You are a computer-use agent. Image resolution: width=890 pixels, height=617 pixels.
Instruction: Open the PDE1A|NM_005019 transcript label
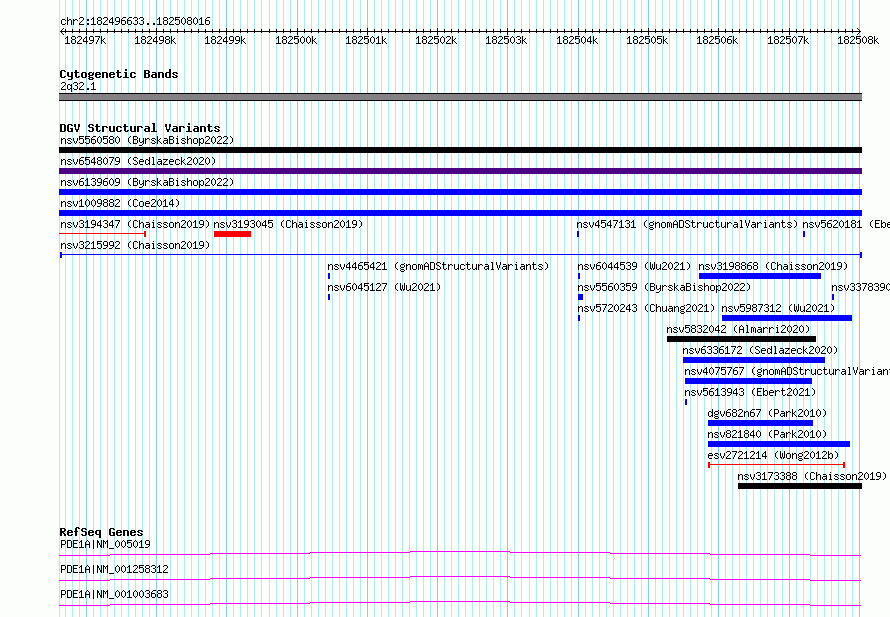point(105,544)
